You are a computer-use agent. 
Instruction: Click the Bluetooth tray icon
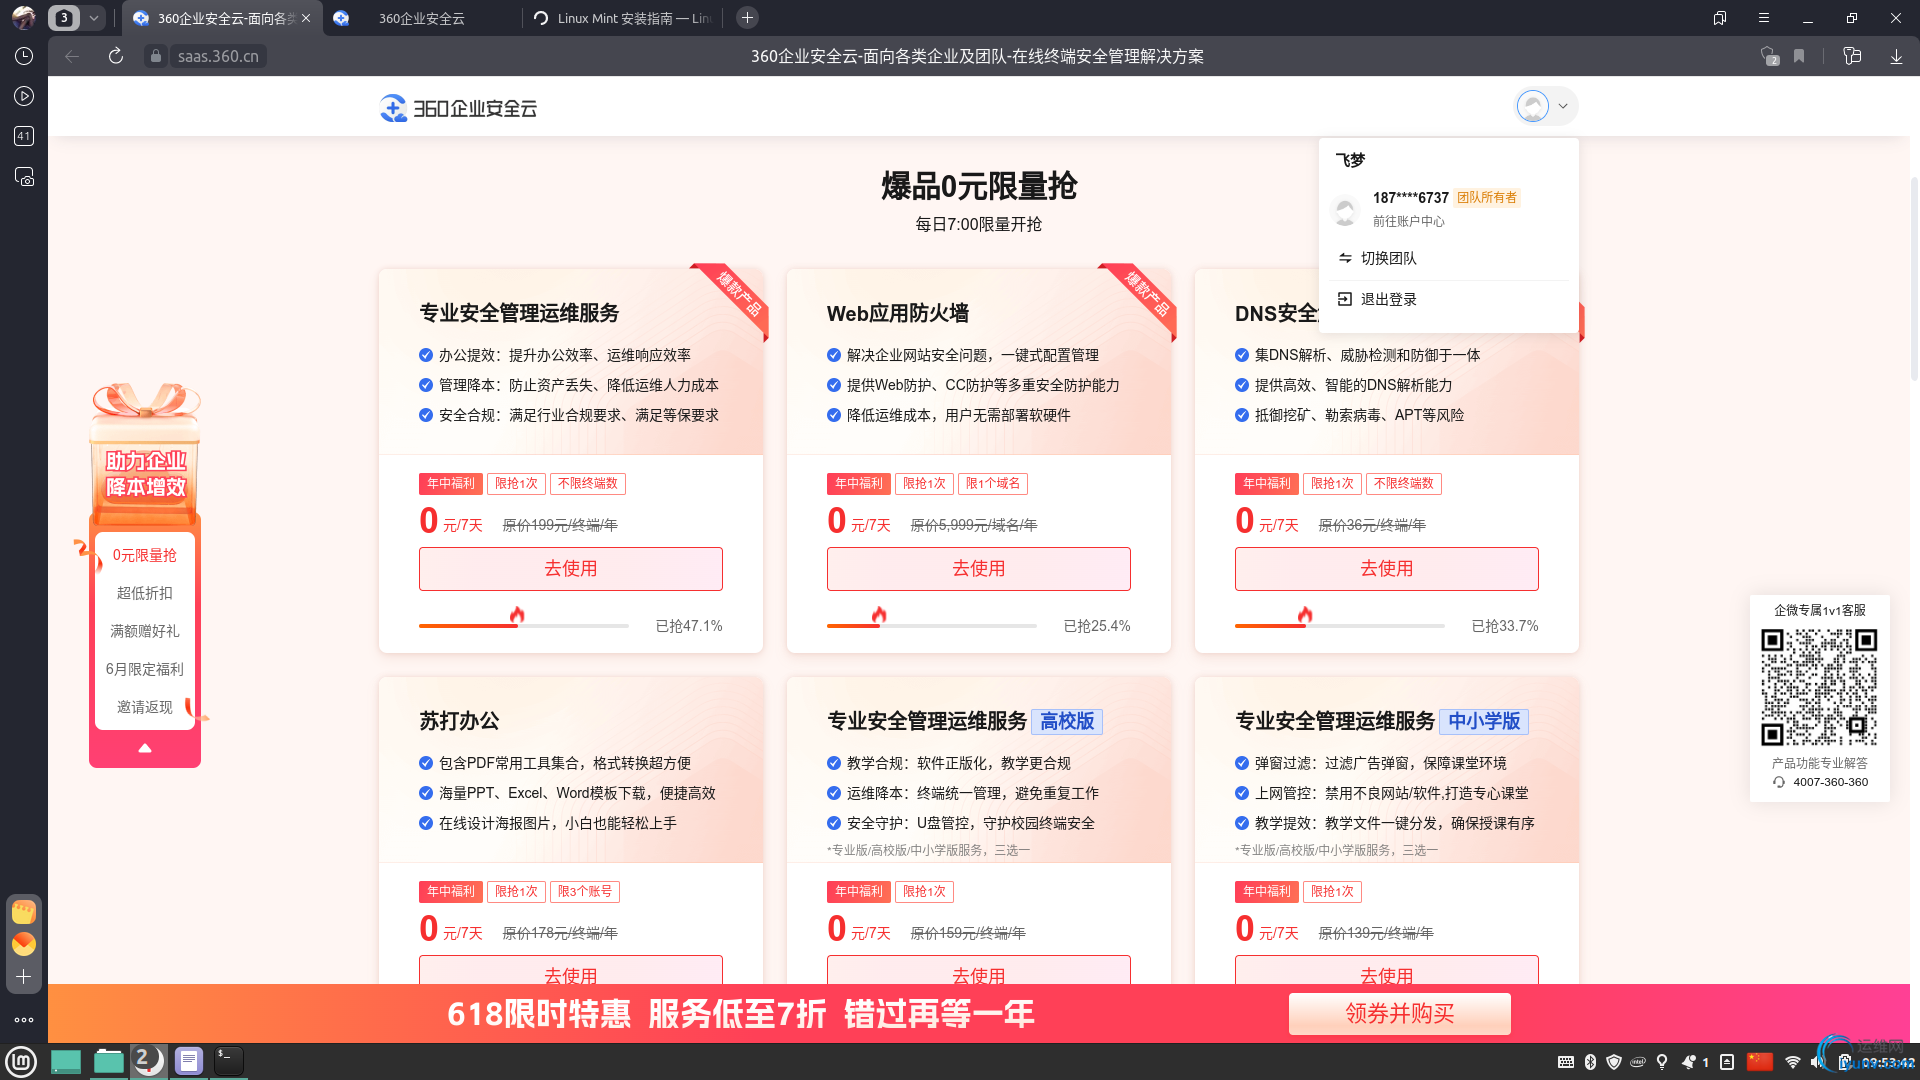click(1590, 1062)
